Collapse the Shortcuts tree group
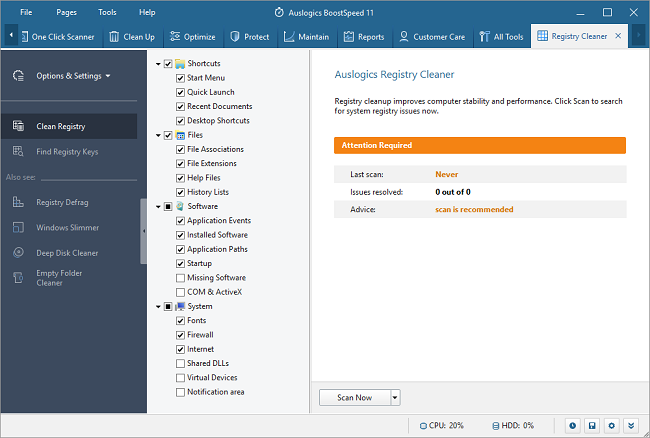 [x=158, y=64]
